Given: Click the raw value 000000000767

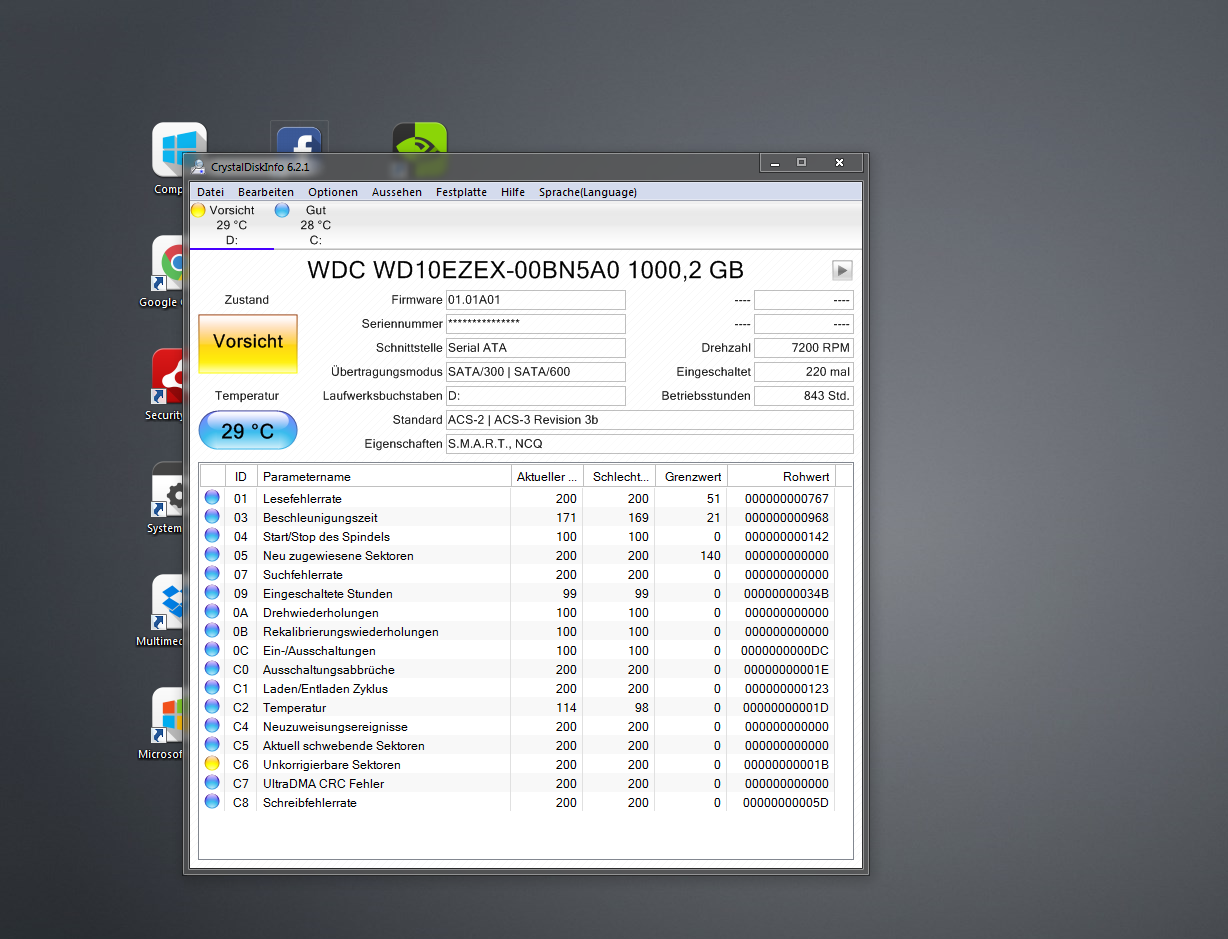Looking at the screenshot, I should [786, 499].
